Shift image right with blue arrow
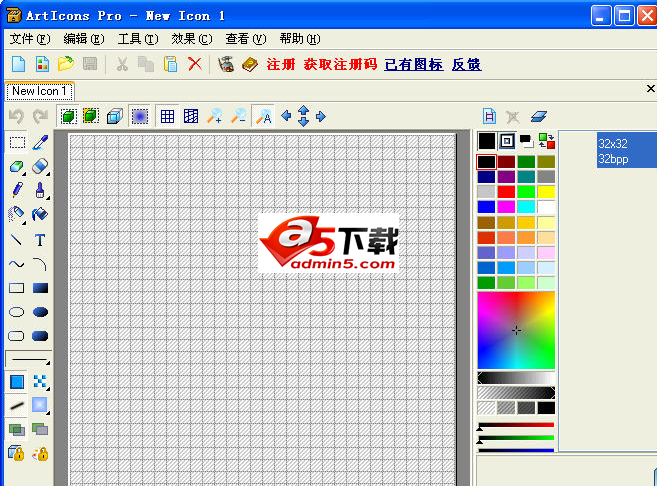Viewport: 657px width, 486px height. (x=321, y=116)
